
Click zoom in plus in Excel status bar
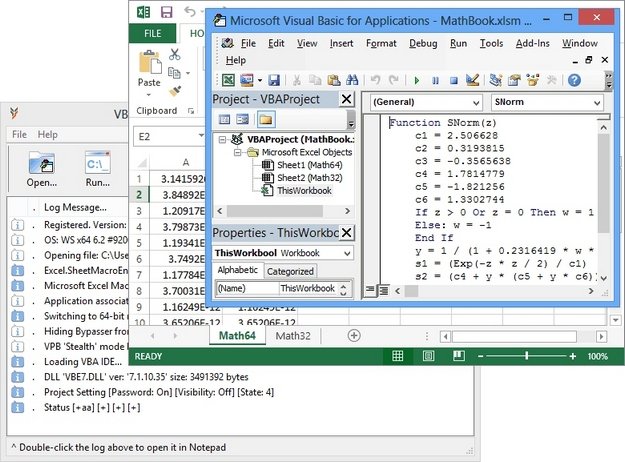click(573, 356)
